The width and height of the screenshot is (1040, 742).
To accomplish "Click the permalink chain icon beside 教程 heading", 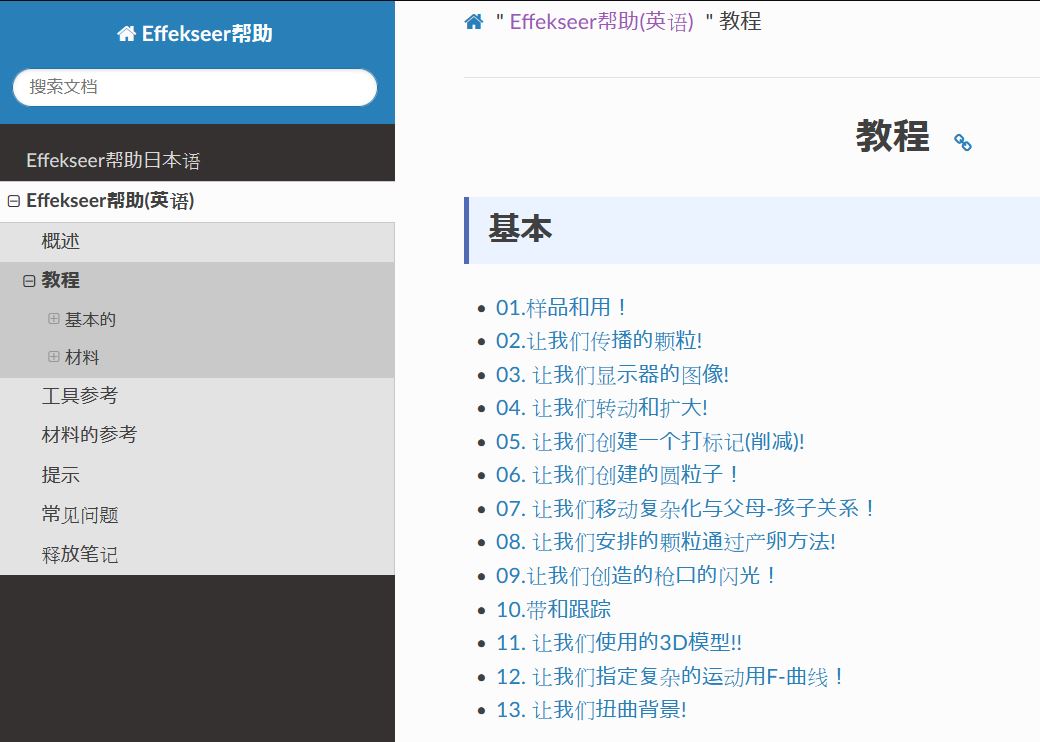I will (962, 142).
